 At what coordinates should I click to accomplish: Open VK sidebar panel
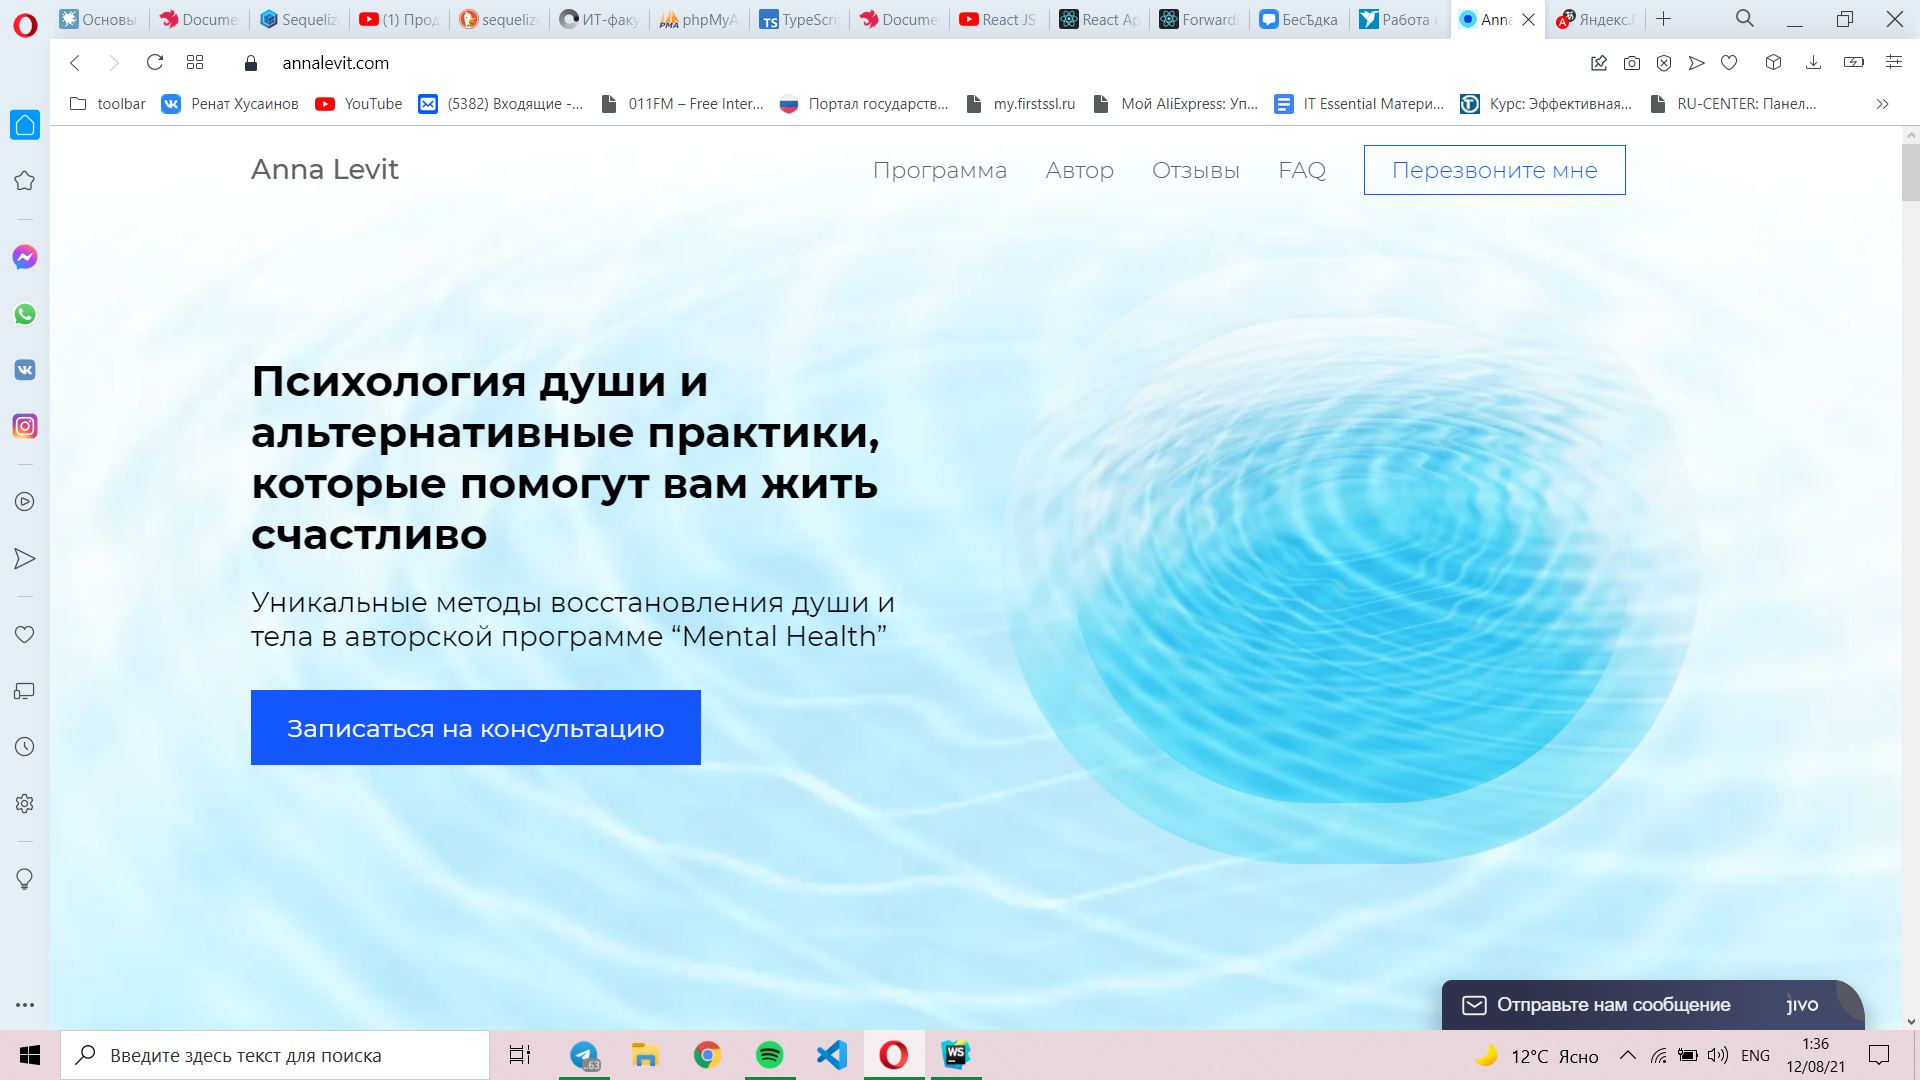pos(25,370)
